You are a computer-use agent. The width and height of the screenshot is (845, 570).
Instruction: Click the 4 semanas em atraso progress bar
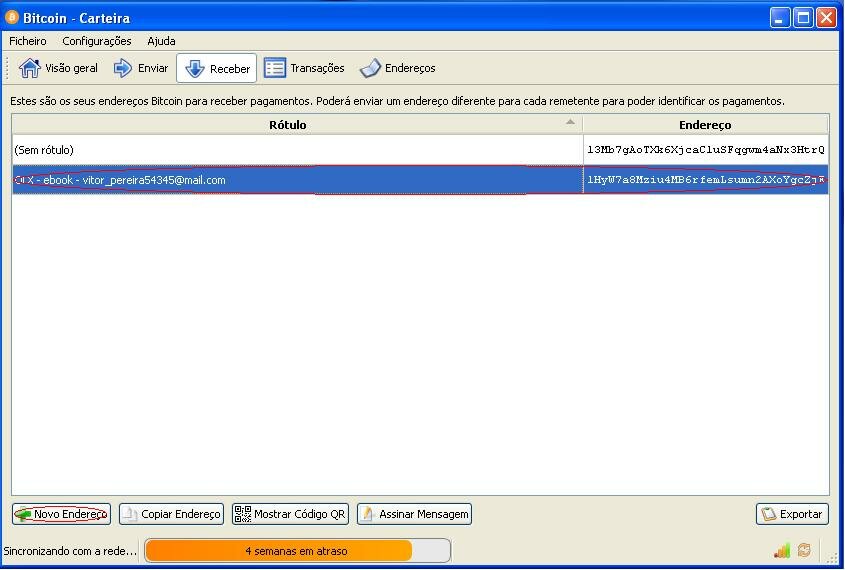tap(297, 551)
